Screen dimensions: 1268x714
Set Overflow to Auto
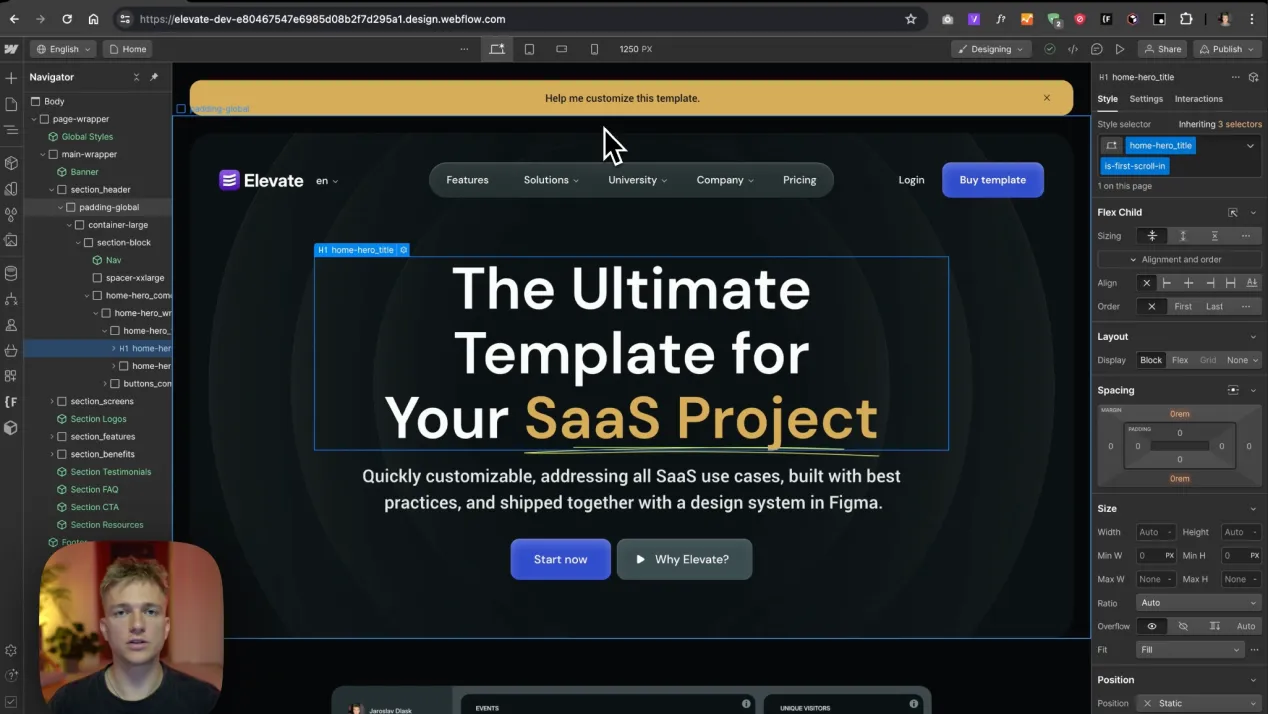pos(1245,626)
